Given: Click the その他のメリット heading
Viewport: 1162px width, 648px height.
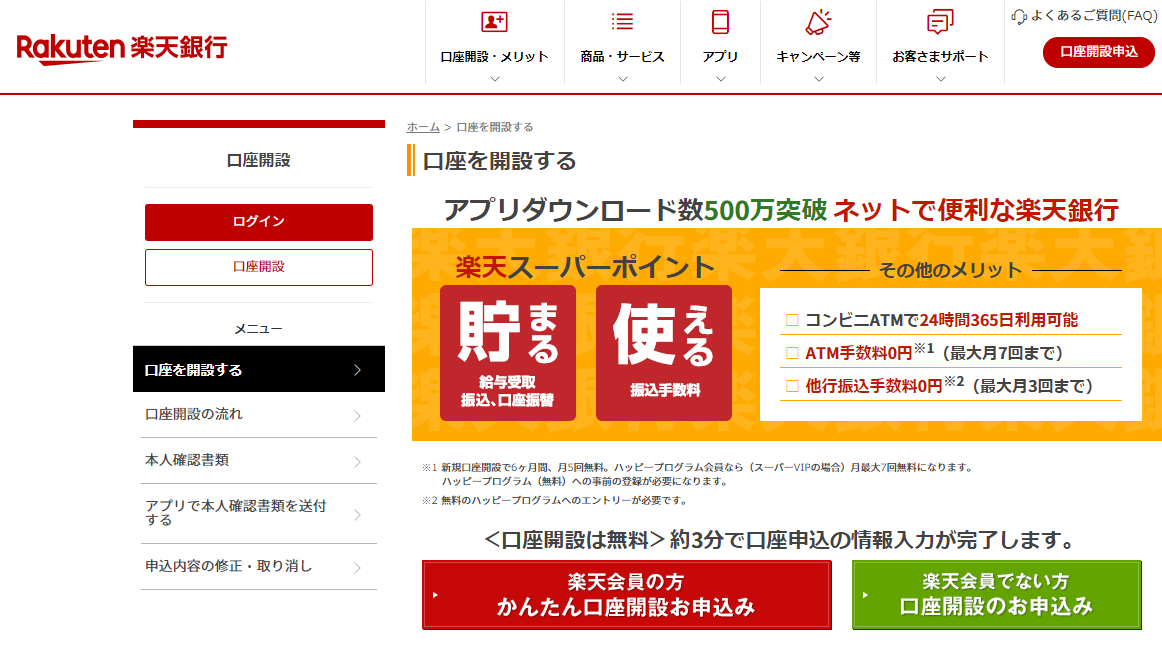Looking at the screenshot, I should tap(950, 271).
